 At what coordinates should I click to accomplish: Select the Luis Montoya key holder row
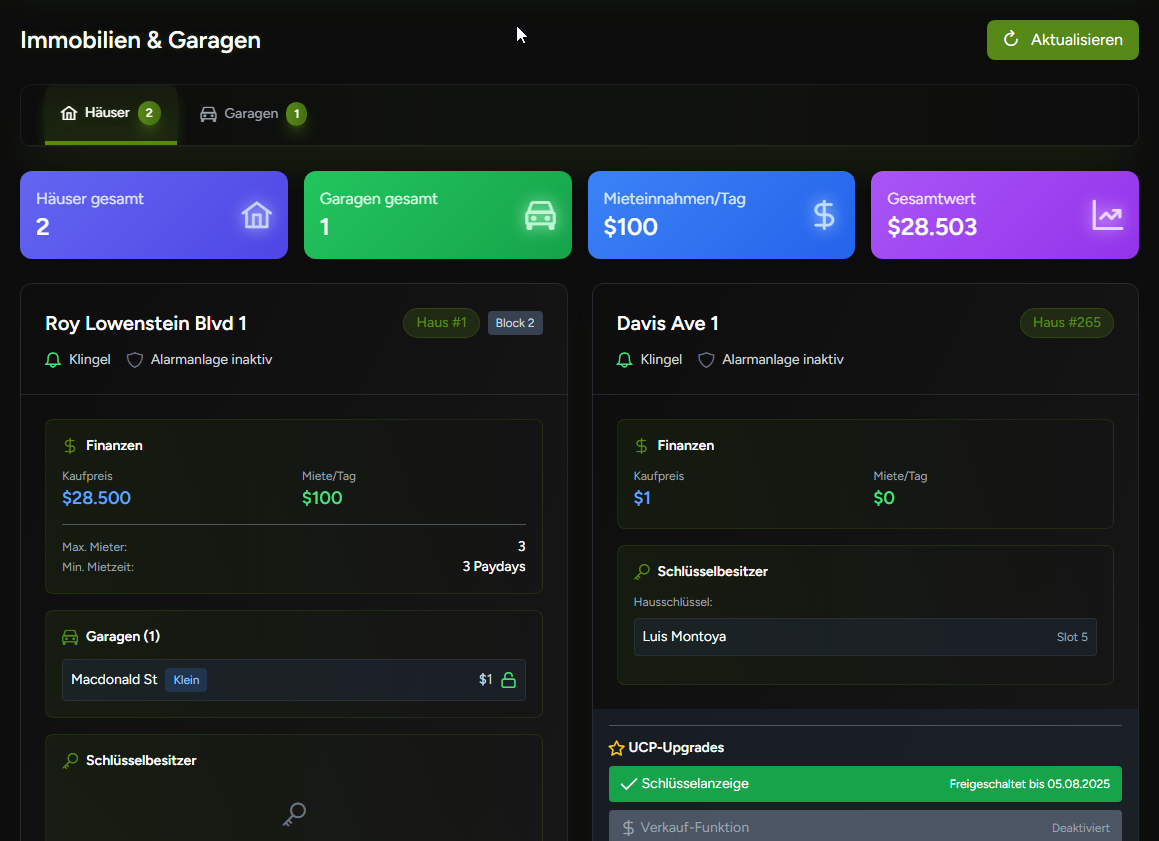(x=865, y=637)
